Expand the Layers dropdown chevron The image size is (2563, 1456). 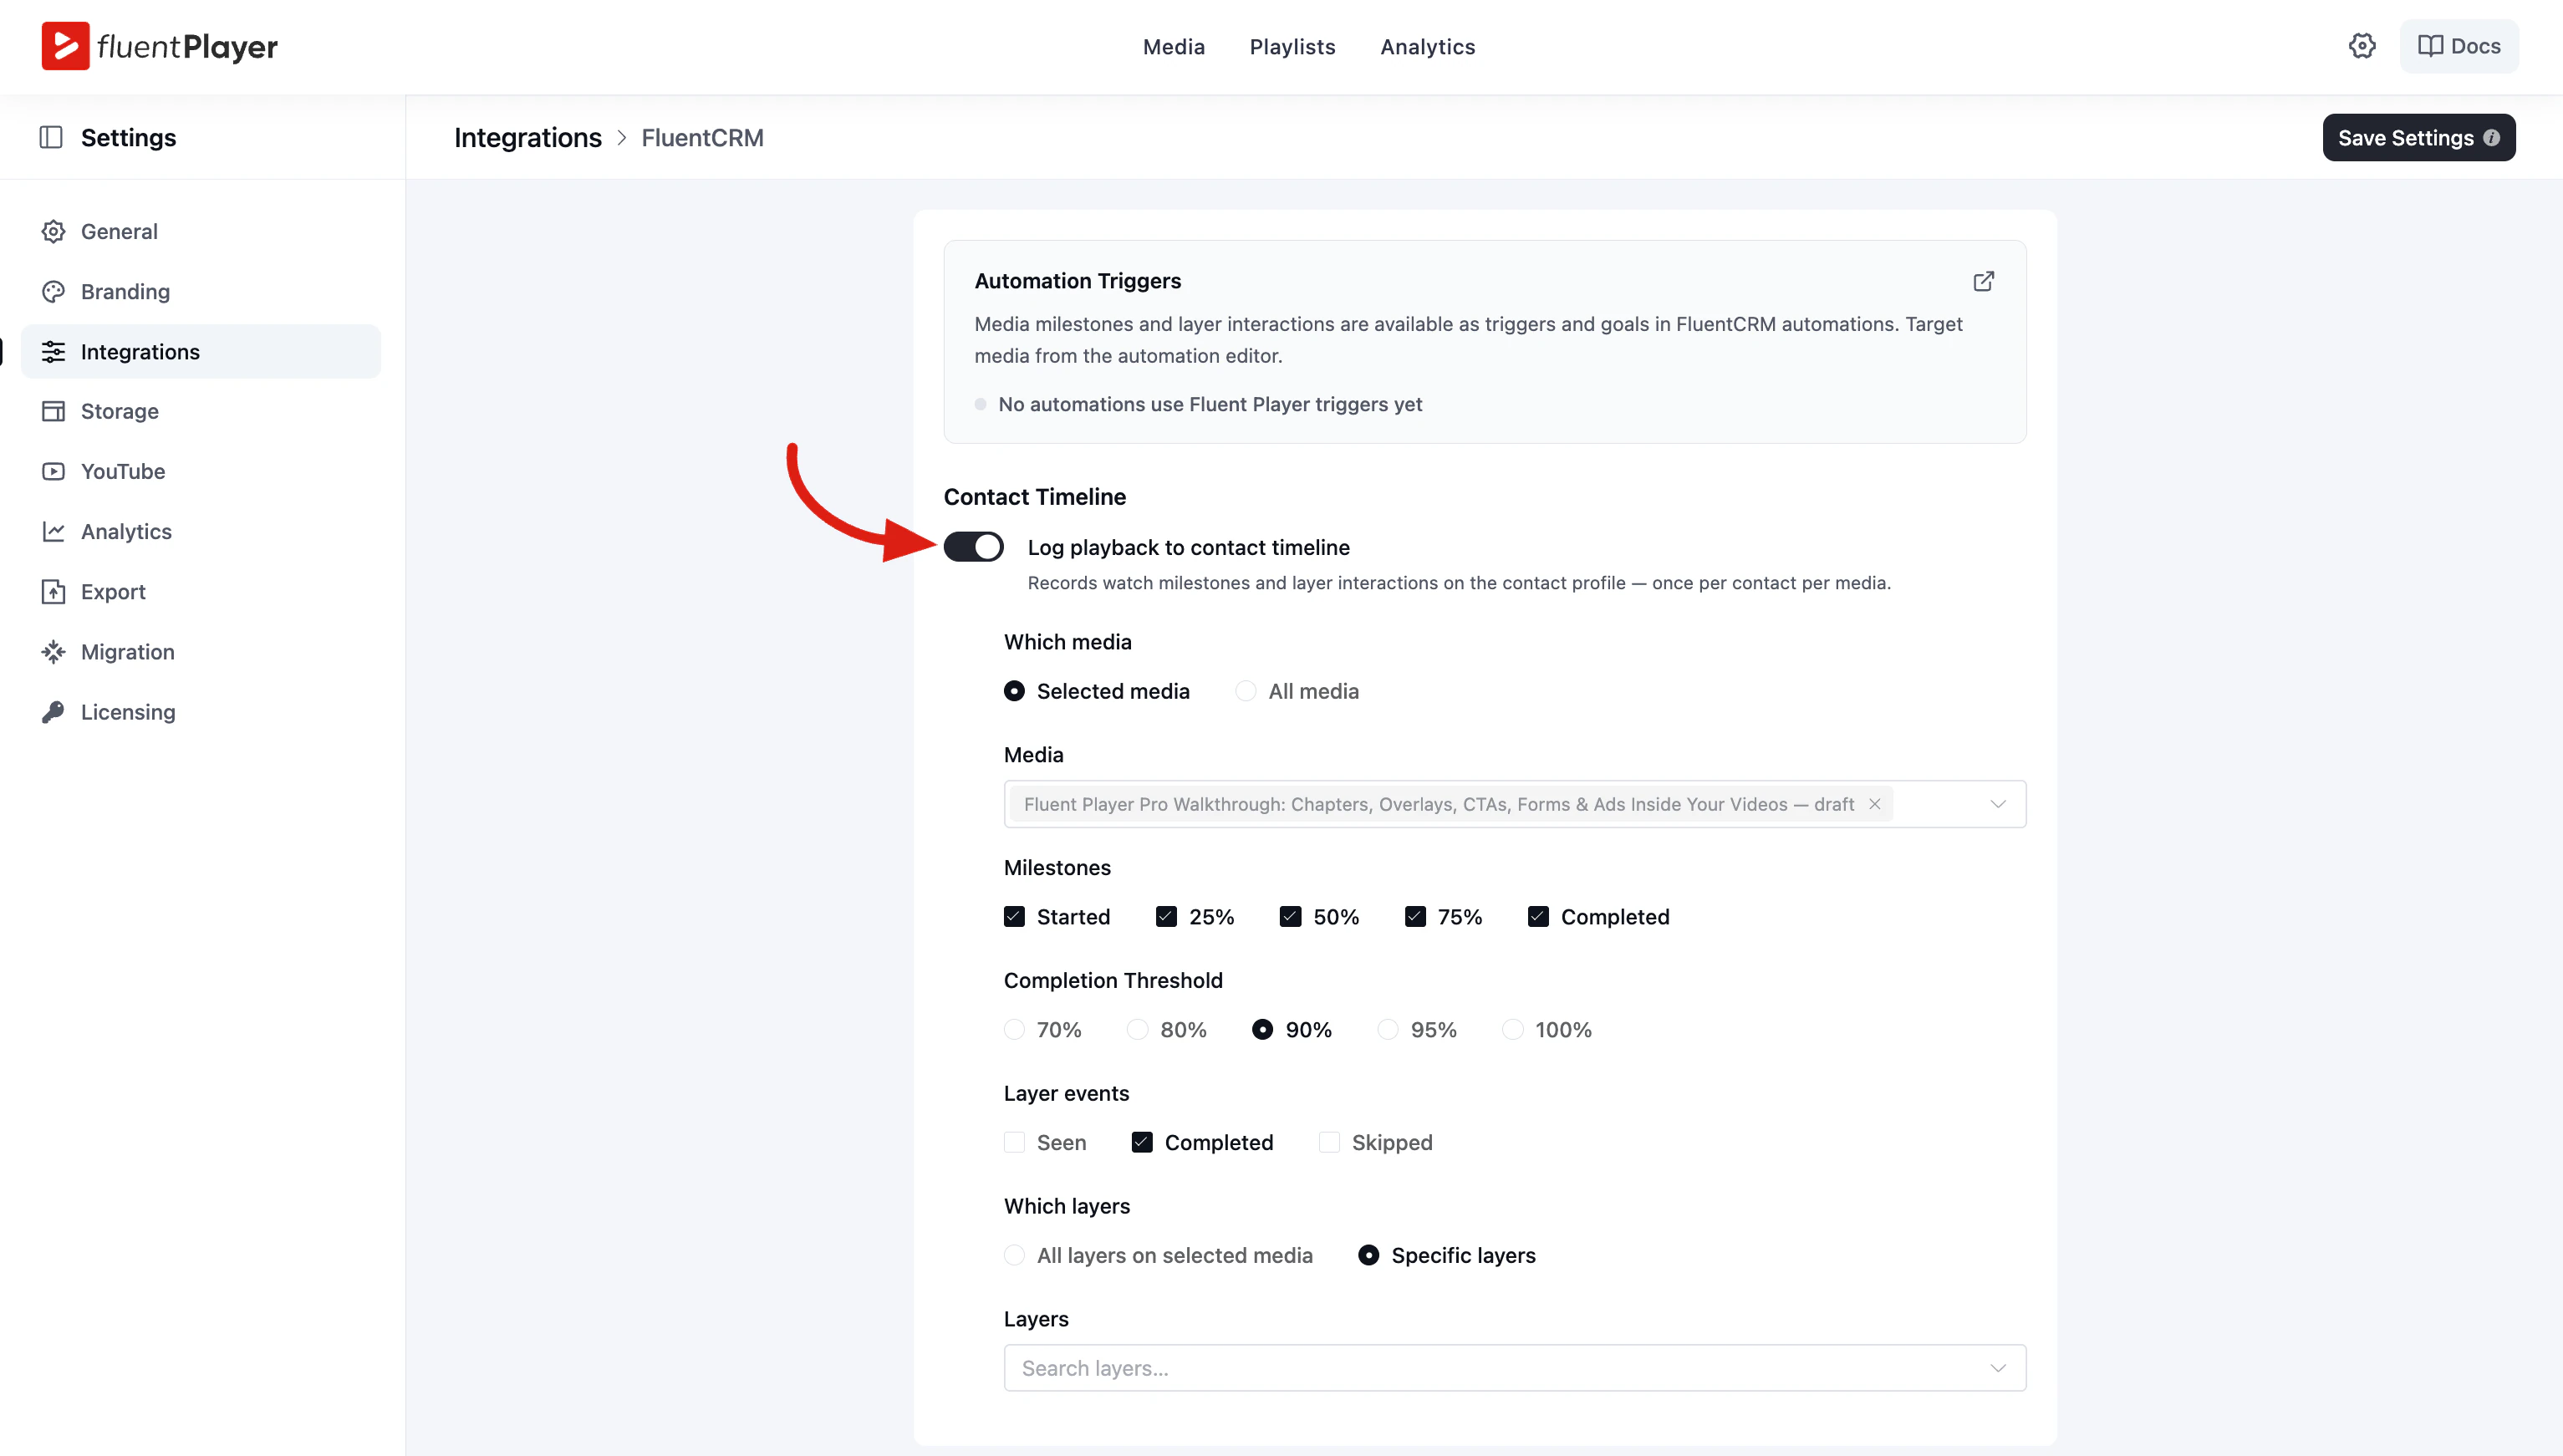pyautogui.click(x=1998, y=1368)
